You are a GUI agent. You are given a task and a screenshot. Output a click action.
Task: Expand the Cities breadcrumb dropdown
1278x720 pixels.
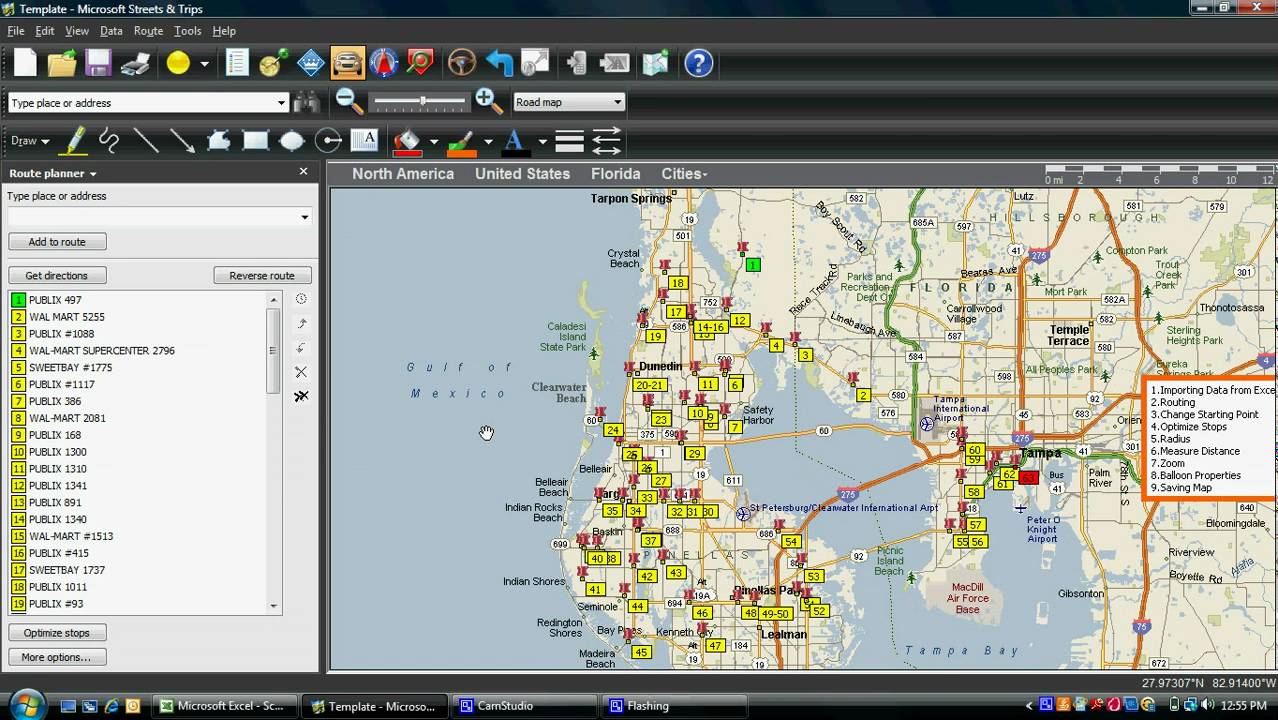point(684,174)
